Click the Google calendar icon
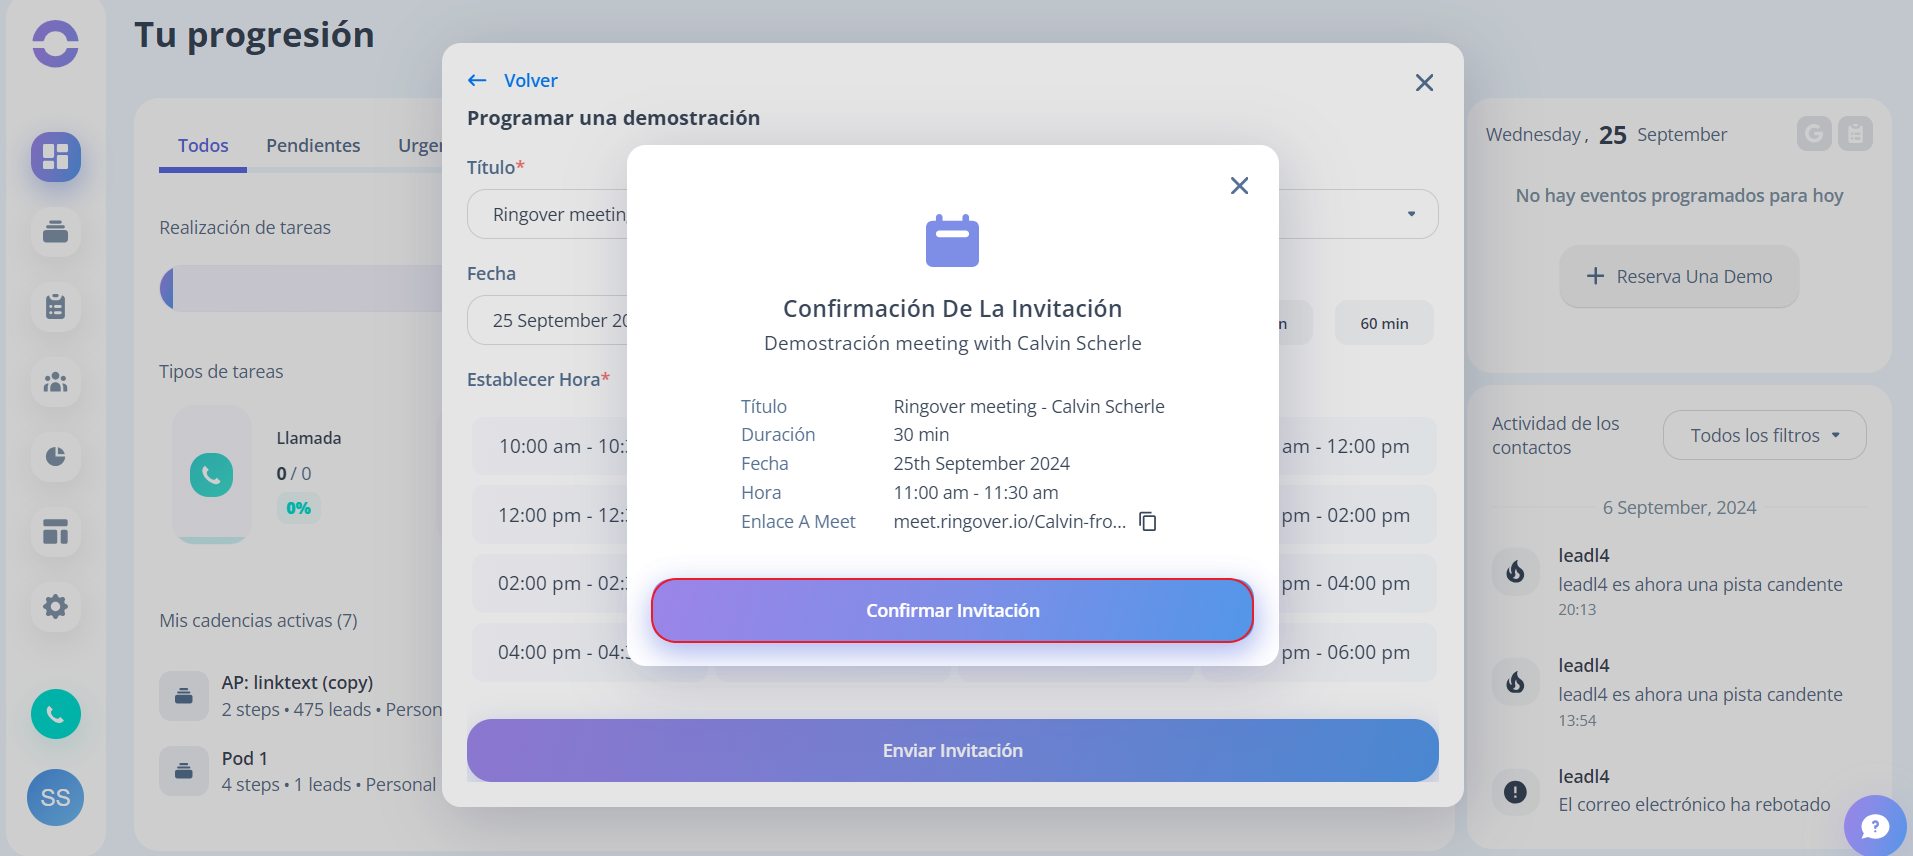The height and width of the screenshot is (856, 1913). (1814, 134)
